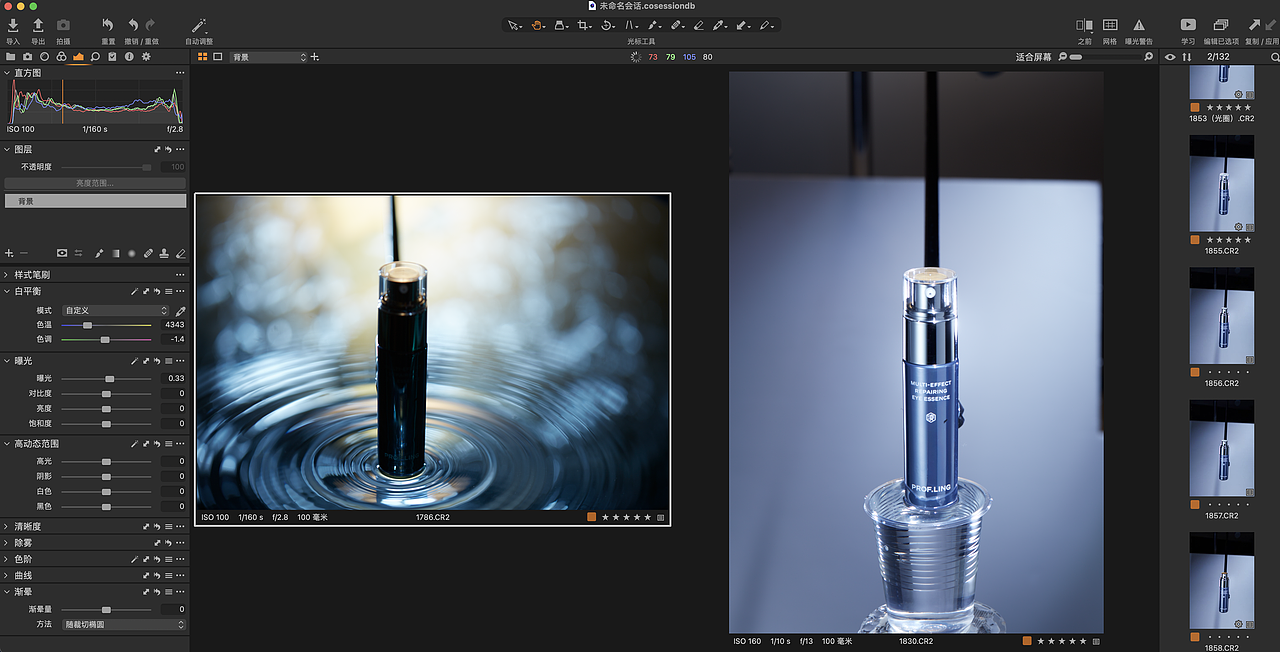Click the Exposure value field 0.33
The image size is (1280, 652).
(173, 379)
